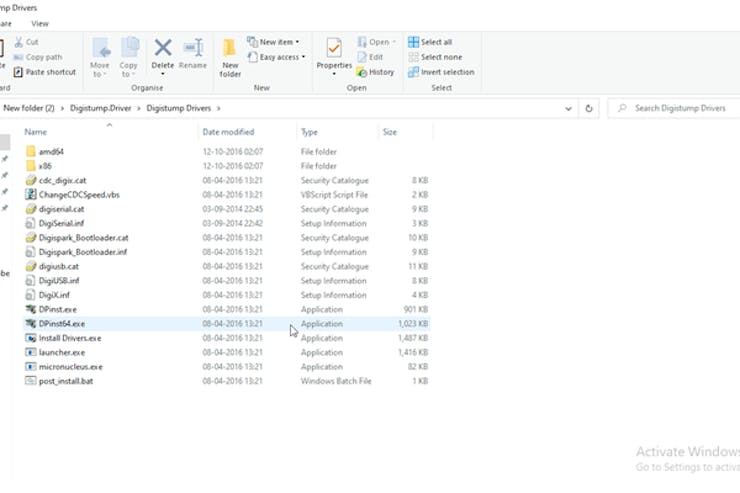The width and height of the screenshot is (740, 493).
Task: Sort files by Date modified column
Action: [228, 132]
